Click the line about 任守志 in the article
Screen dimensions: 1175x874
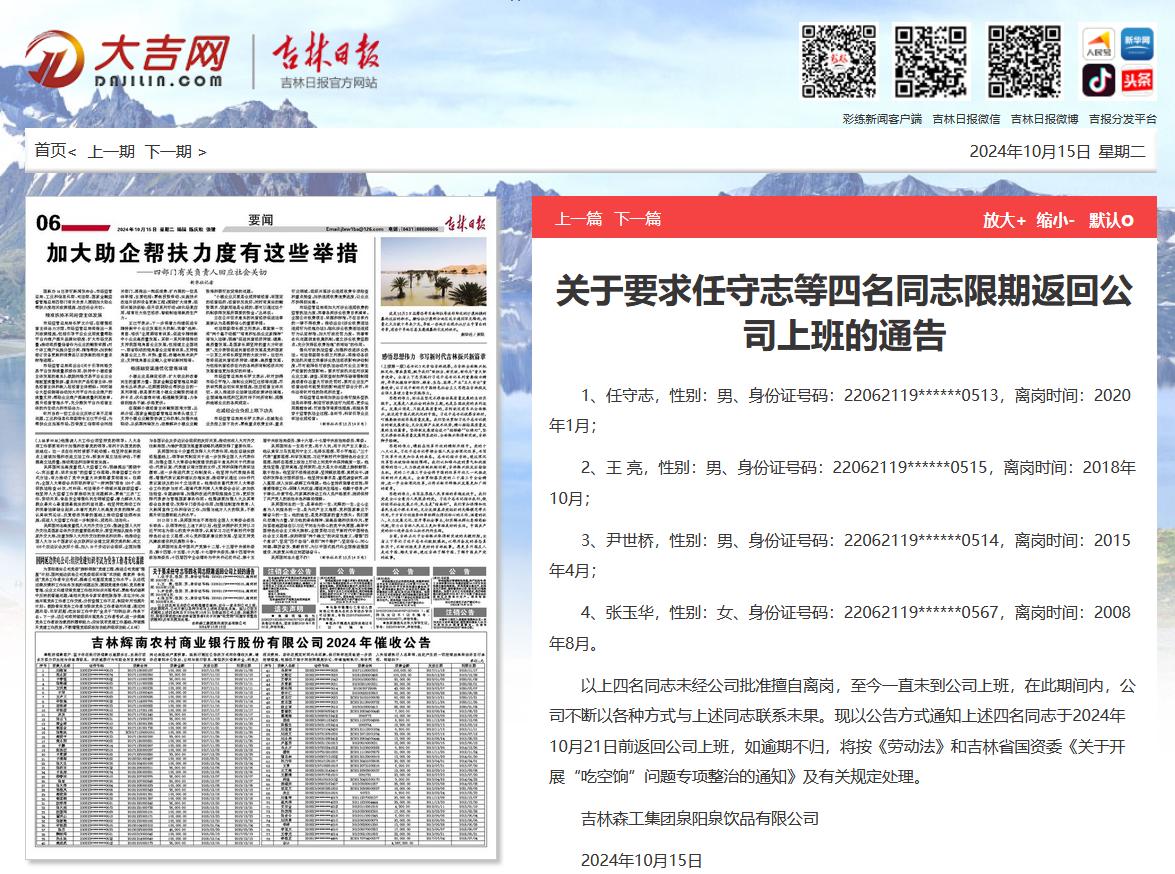pos(840,411)
